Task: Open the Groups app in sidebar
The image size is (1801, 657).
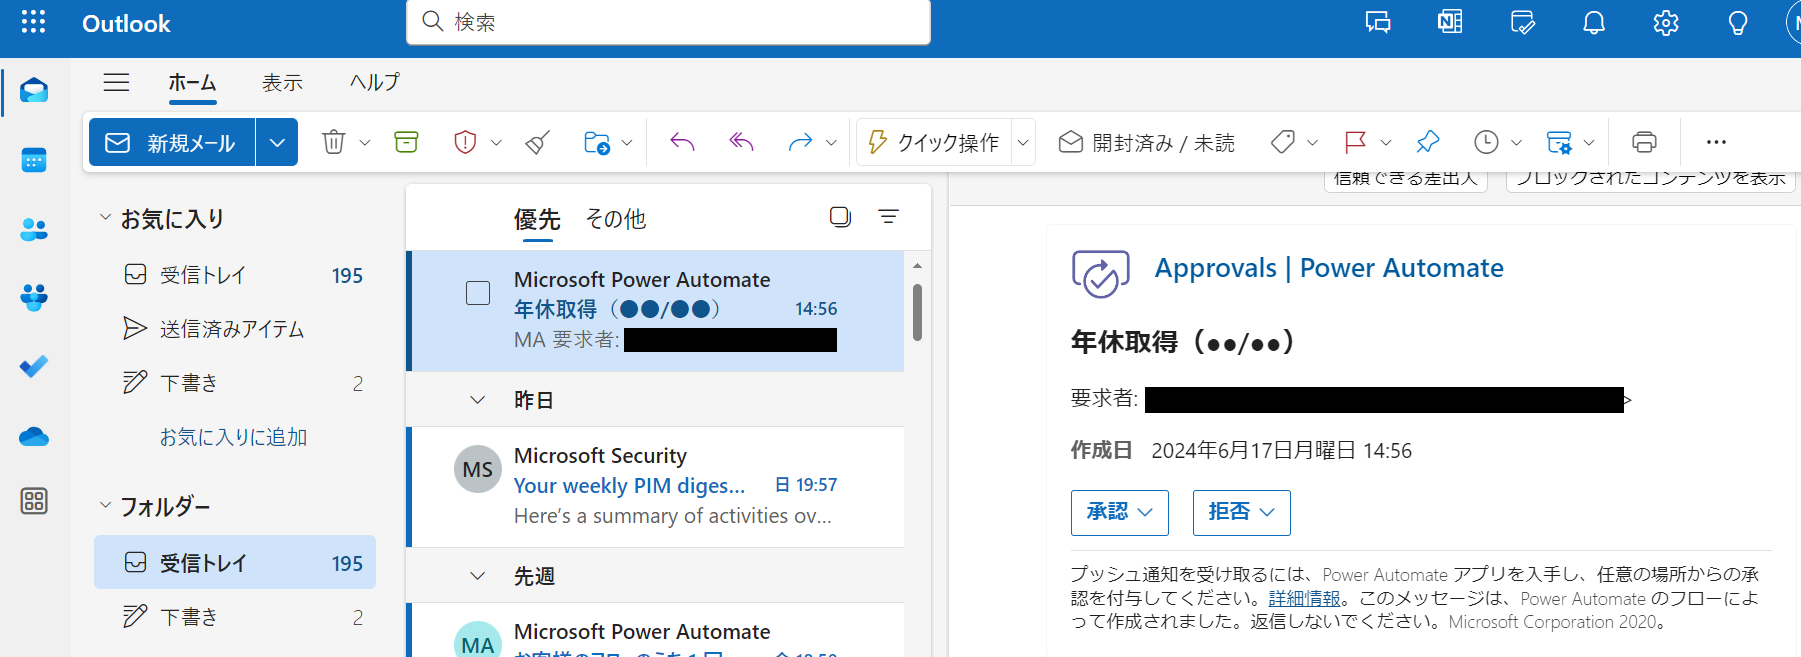Action: tap(34, 297)
